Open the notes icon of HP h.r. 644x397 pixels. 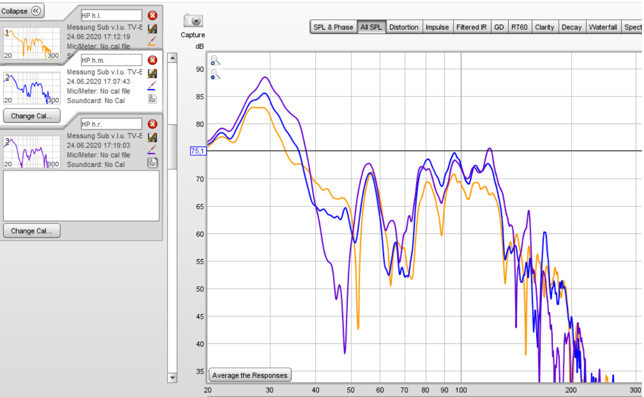point(152,163)
